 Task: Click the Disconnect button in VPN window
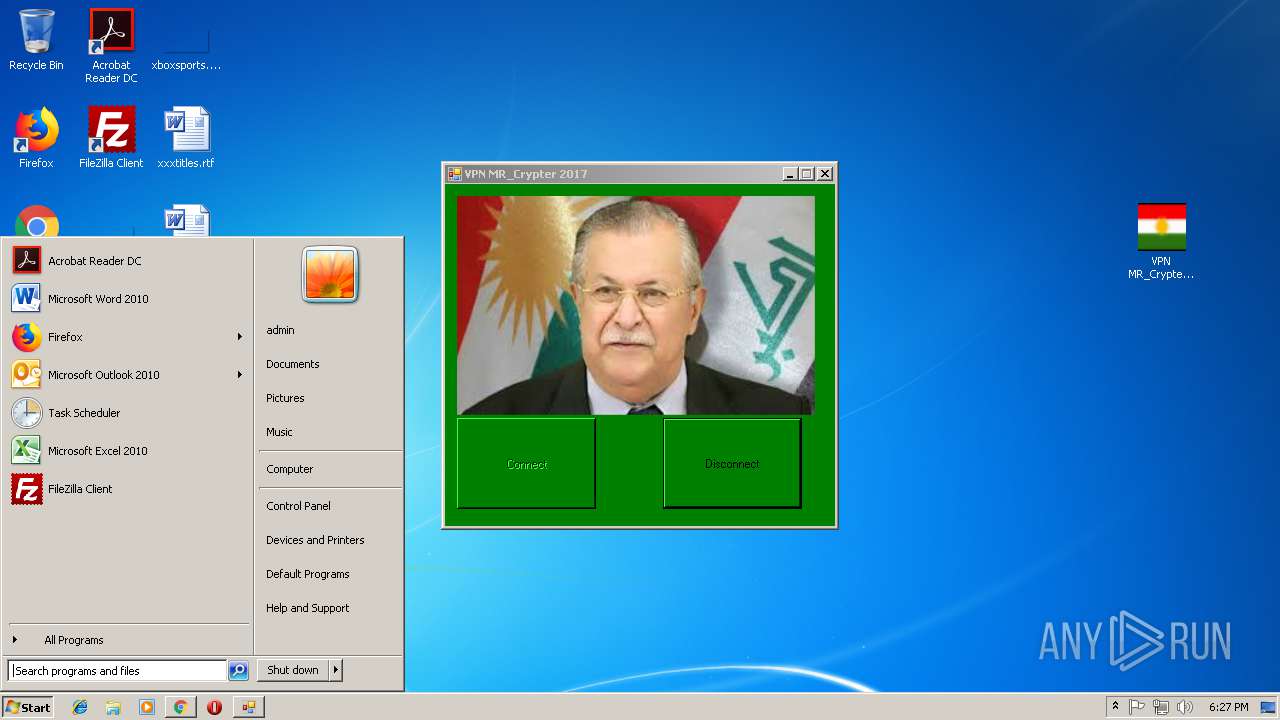pyautogui.click(x=732, y=463)
